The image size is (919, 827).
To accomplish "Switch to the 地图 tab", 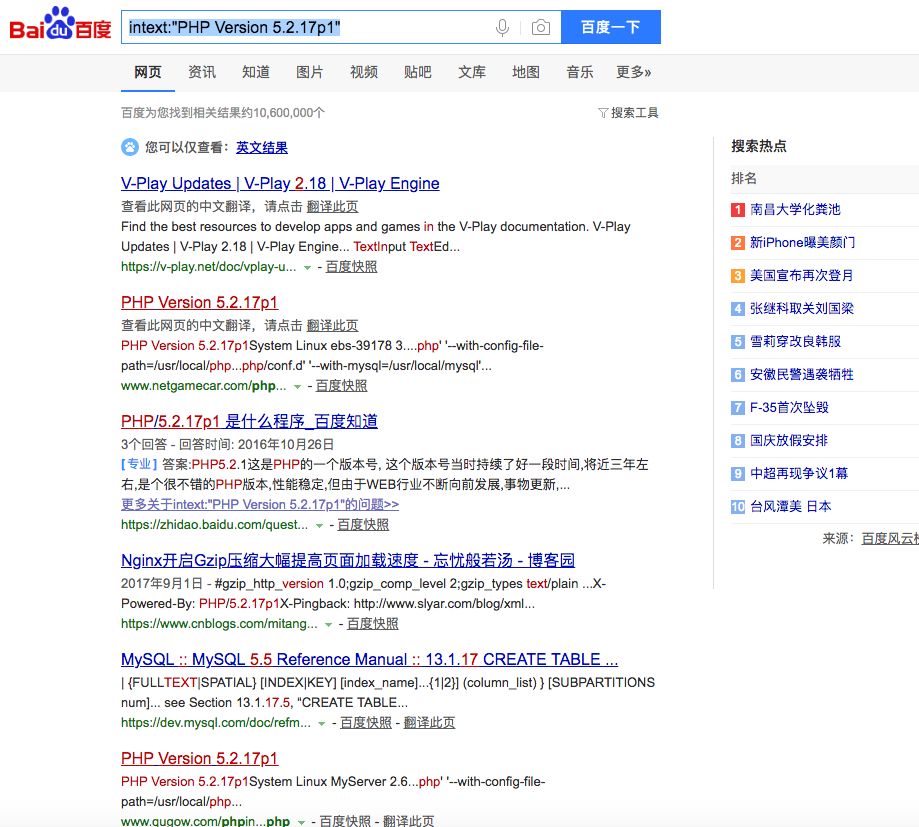I will tap(526, 72).
